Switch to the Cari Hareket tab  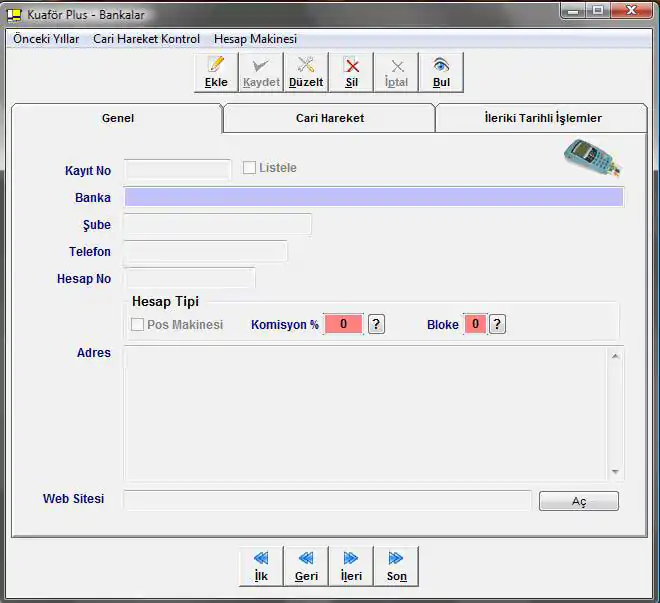pyautogui.click(x=329, y=118)
